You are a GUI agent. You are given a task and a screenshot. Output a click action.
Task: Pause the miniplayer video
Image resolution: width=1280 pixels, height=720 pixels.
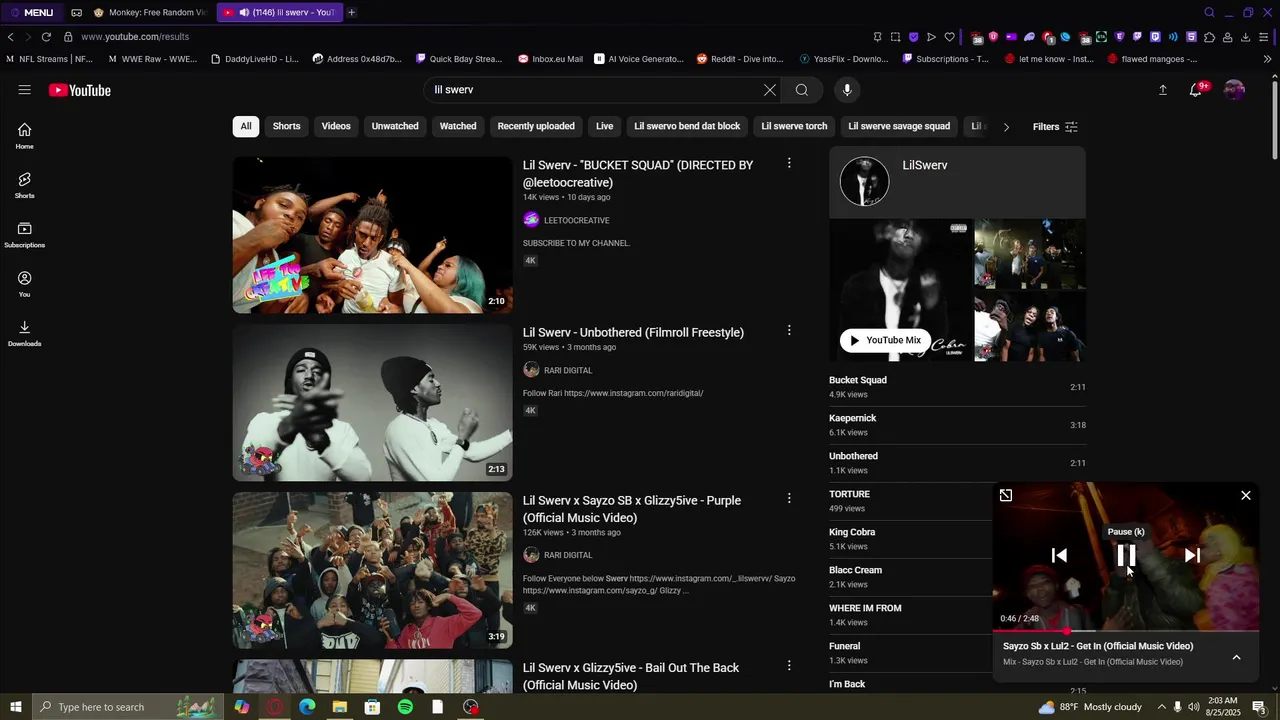pyautogui.click(x=1126, y=555)
